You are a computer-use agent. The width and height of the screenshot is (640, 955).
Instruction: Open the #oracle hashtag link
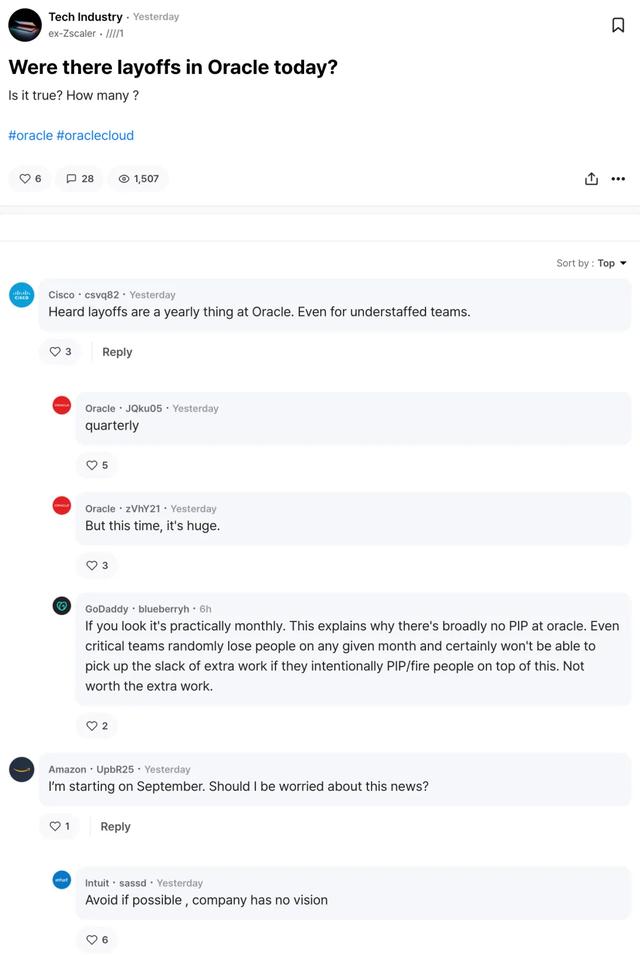tap(30, 135)
